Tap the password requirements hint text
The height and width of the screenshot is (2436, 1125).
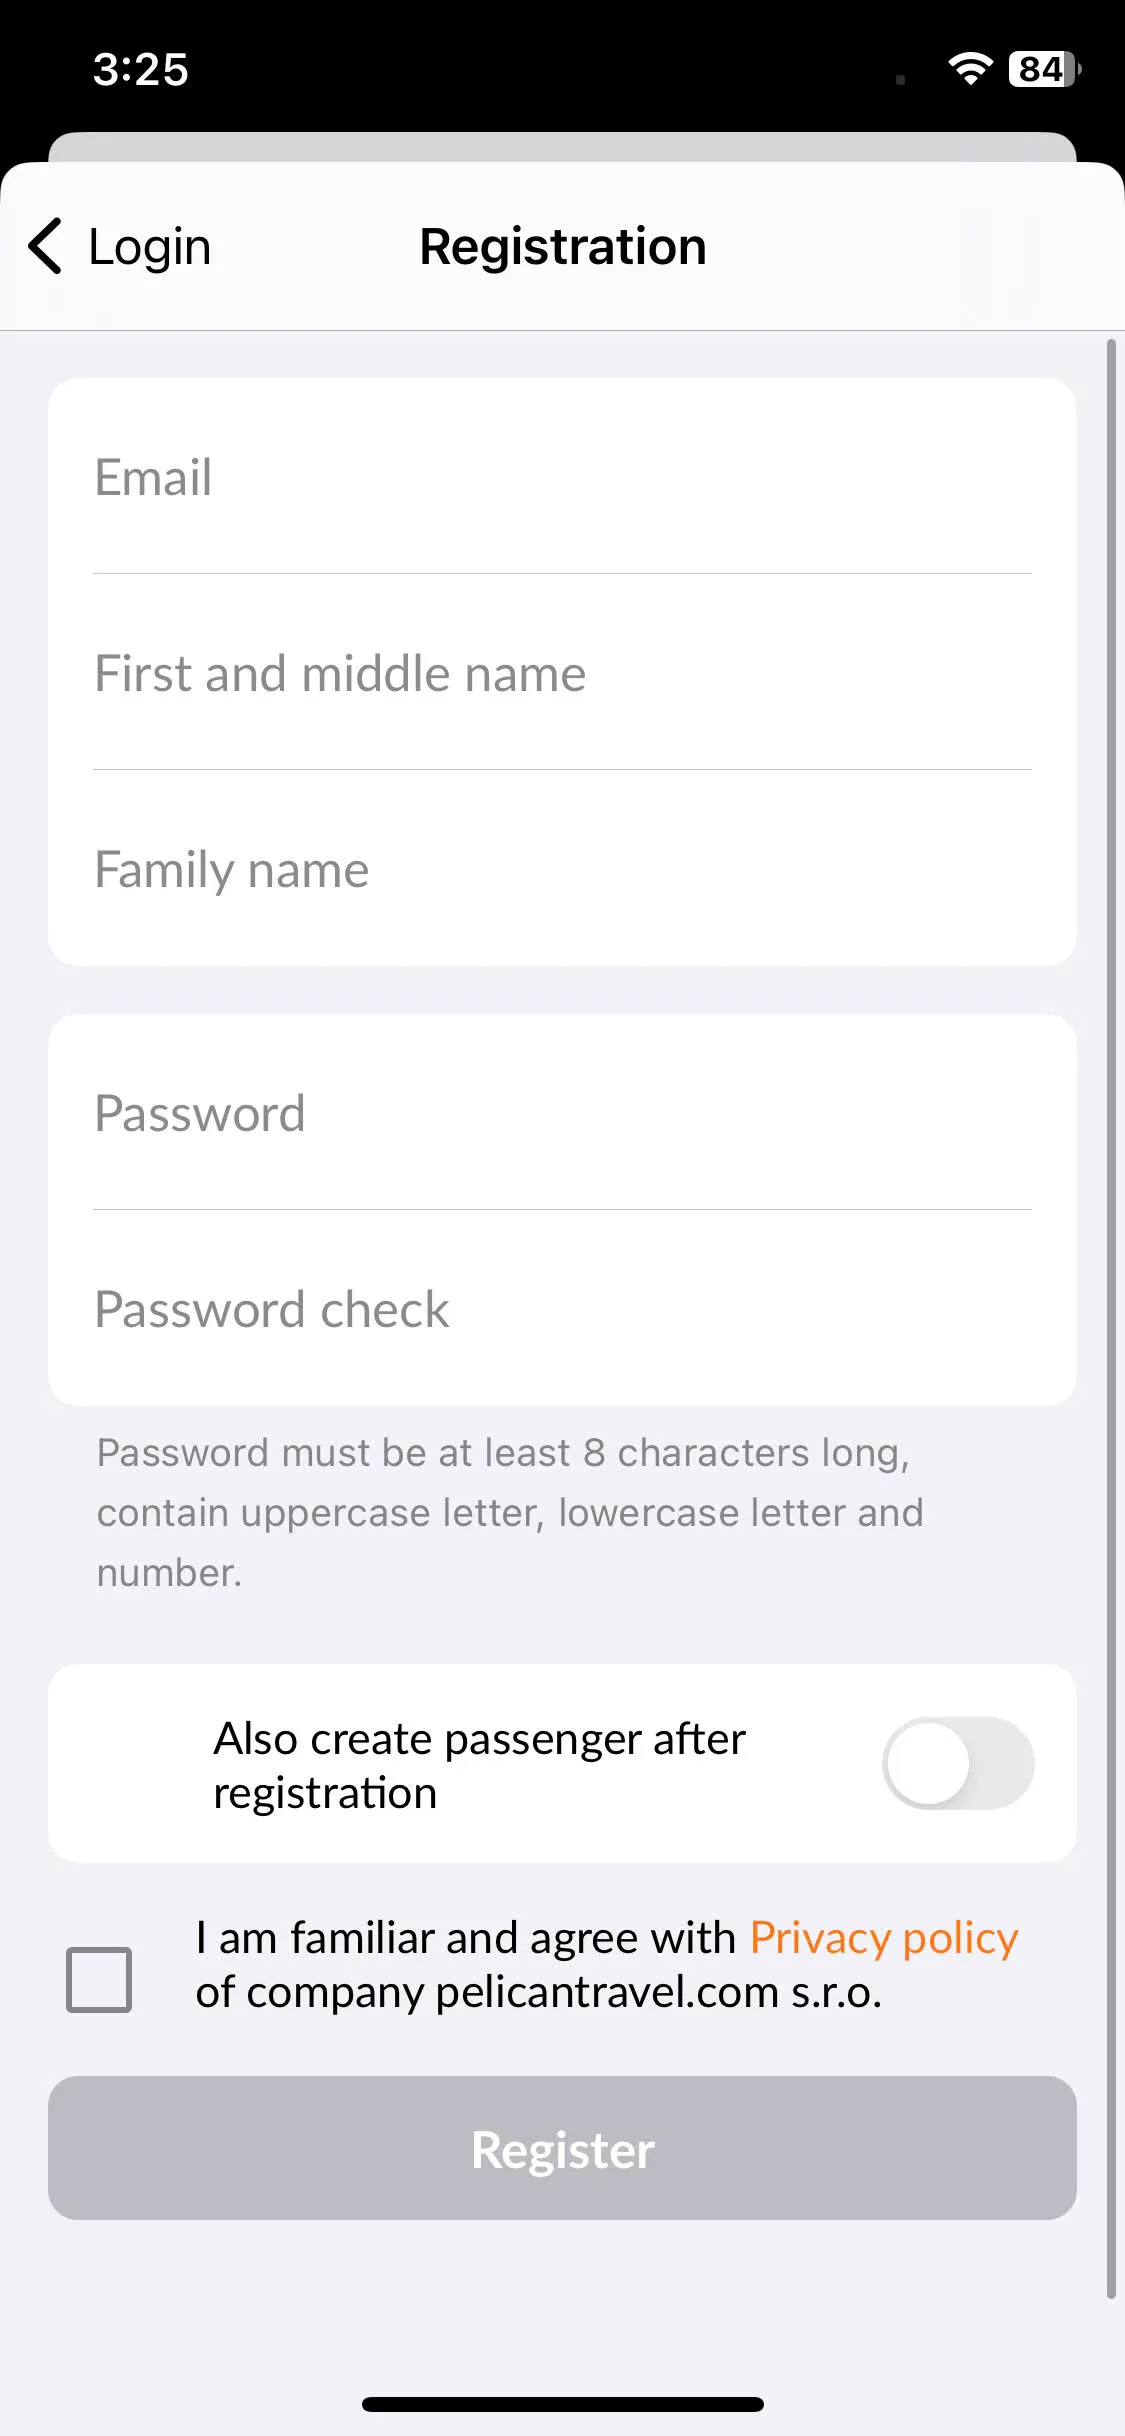tap(510, 1512)
